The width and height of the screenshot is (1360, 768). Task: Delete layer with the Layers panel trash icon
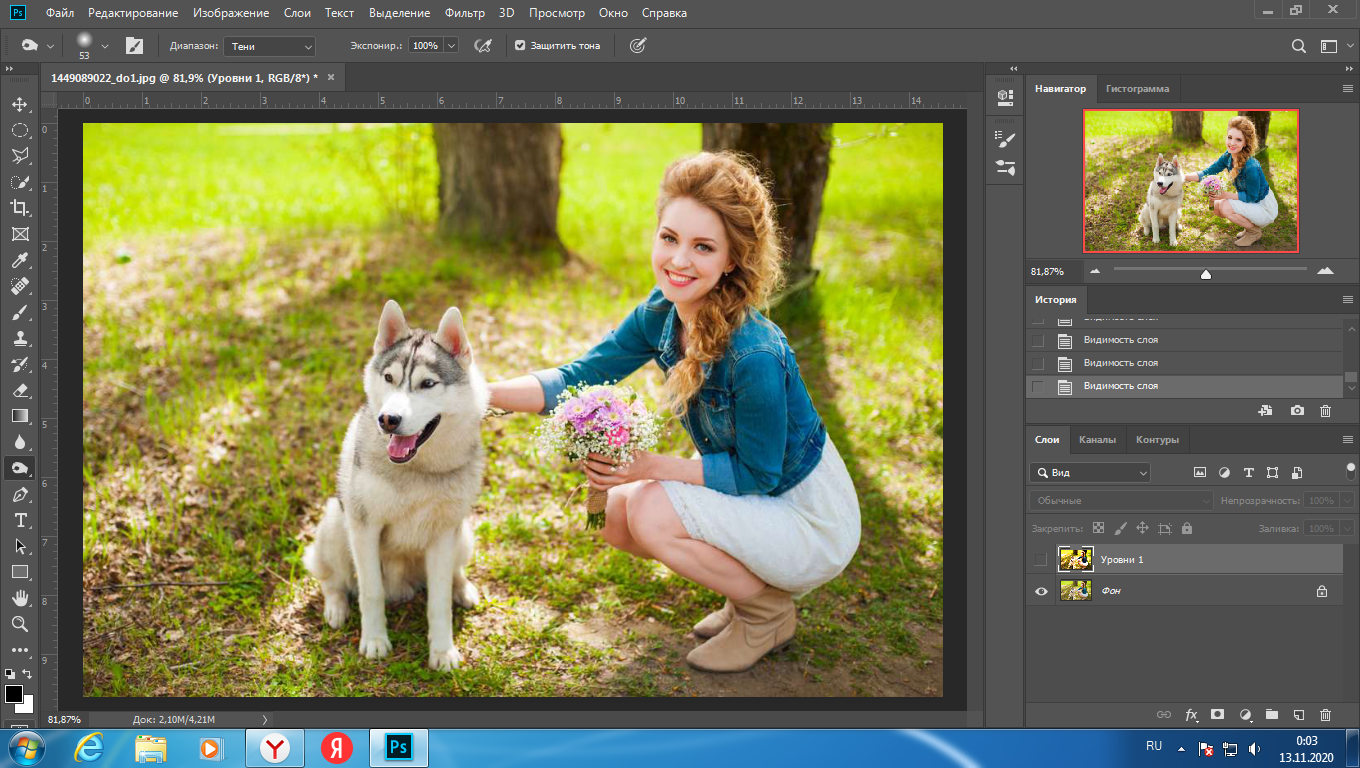pos(1326,715)
